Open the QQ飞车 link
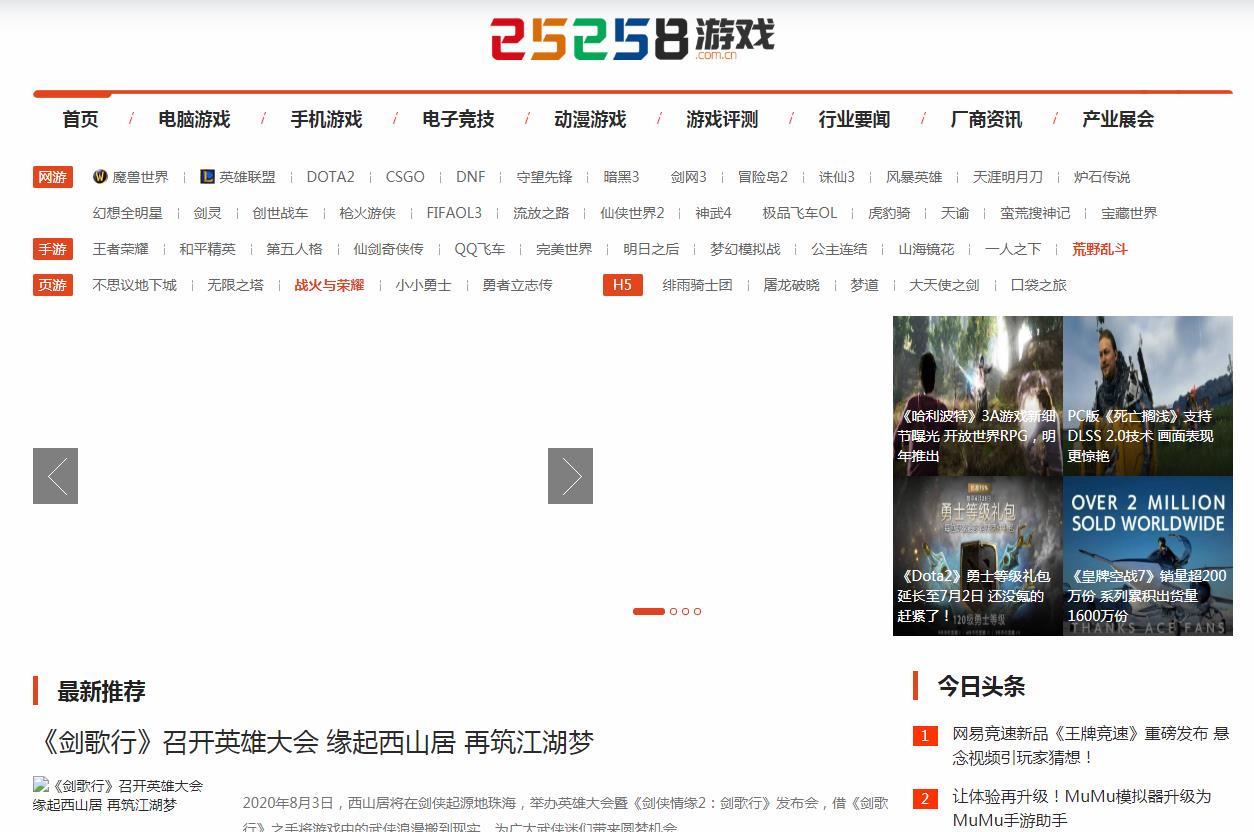1254x832 pixels. (x=480, y=249)
